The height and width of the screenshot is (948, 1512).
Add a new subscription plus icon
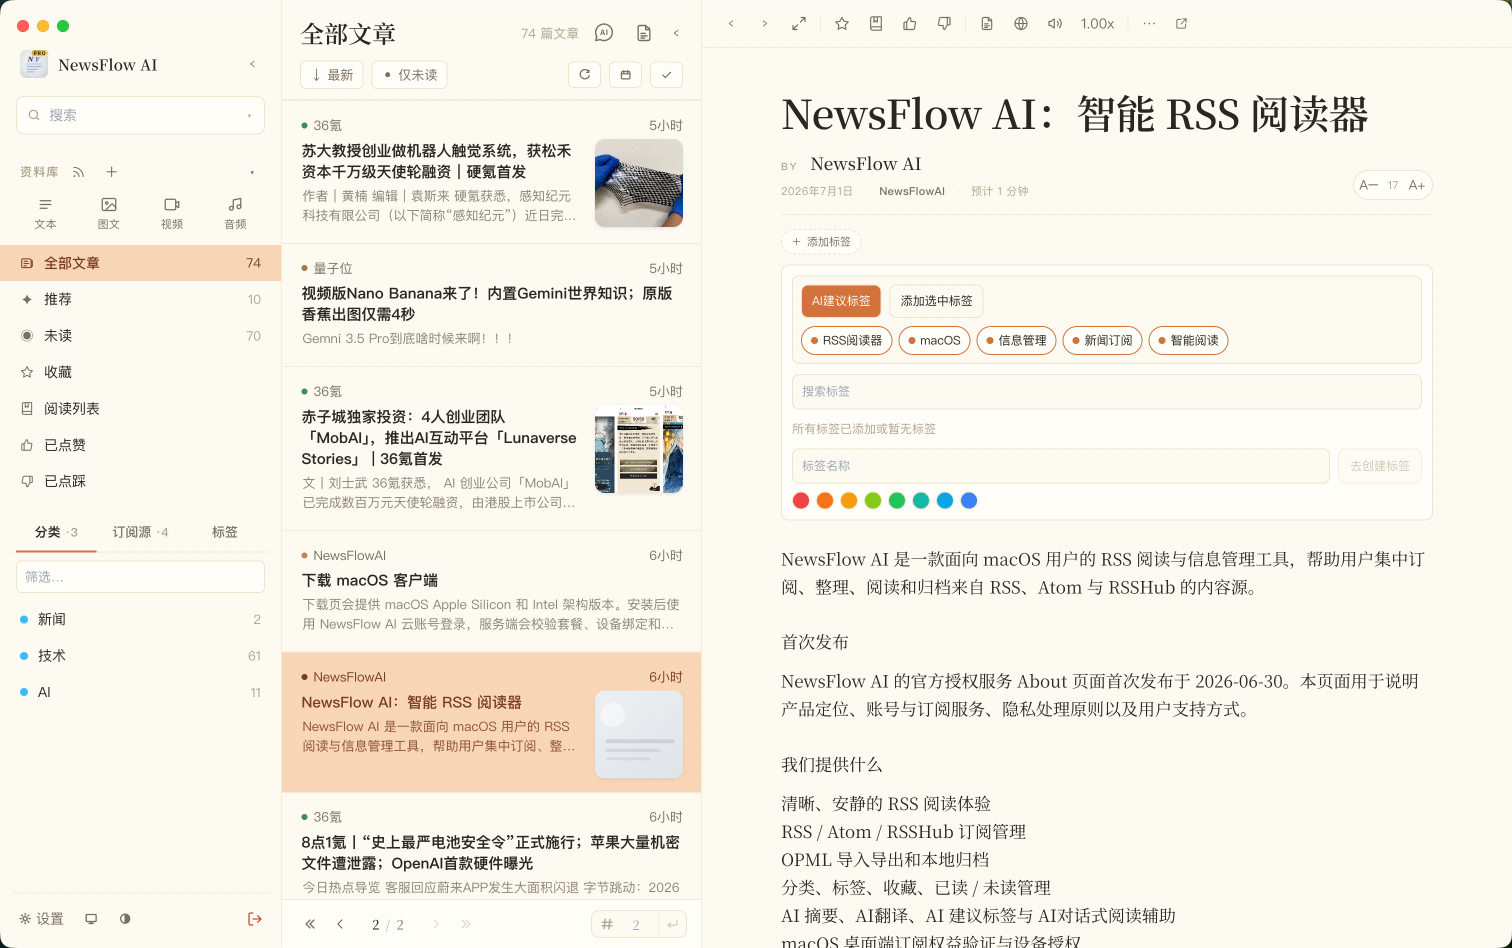pos(112,172)
